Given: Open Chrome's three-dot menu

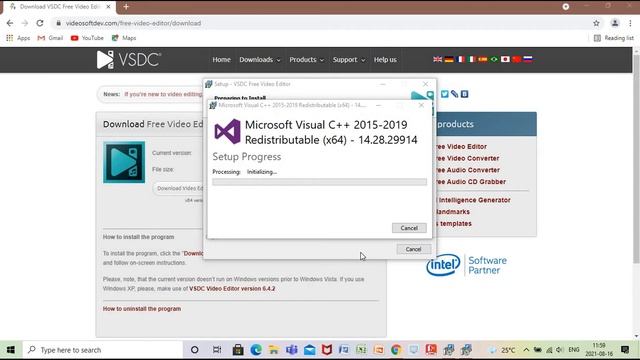Looking at the screenshot, I should pos(630,23).
